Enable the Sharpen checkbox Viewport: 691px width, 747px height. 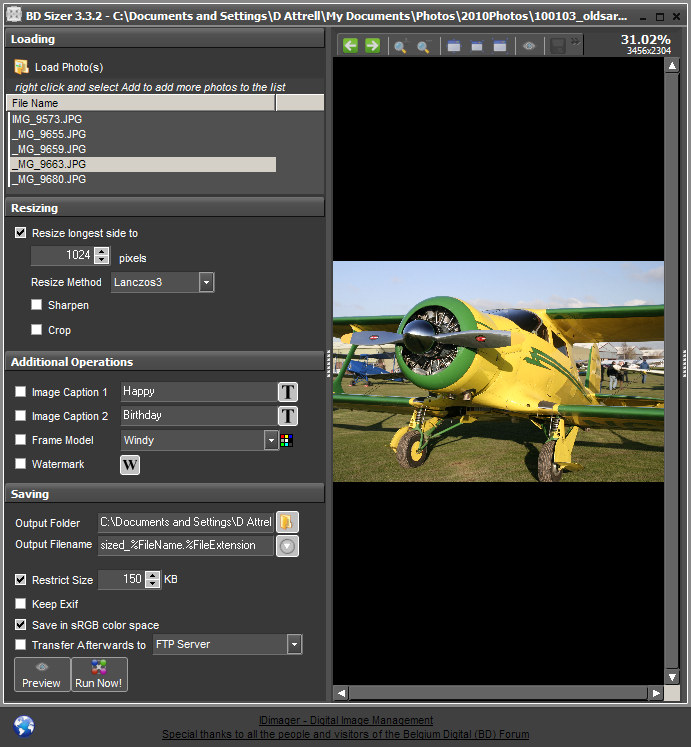pyautogui.click(x=37, y=305)
